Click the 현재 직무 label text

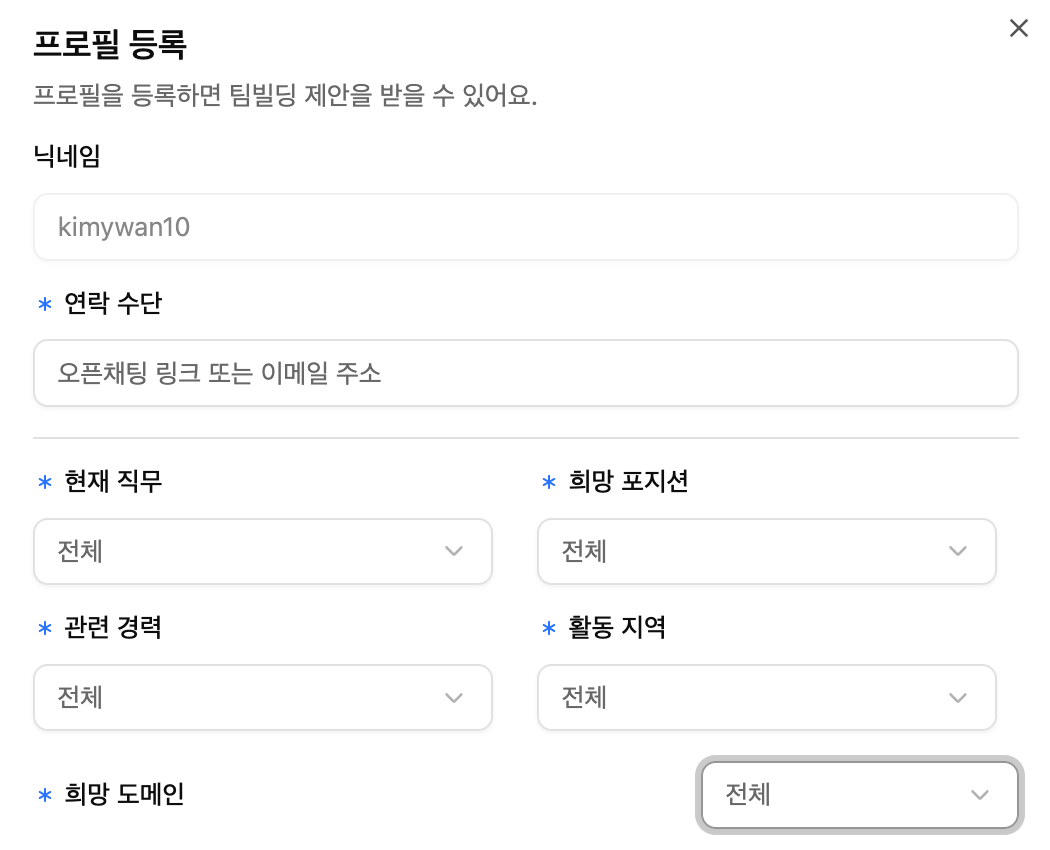click(112, 481)
